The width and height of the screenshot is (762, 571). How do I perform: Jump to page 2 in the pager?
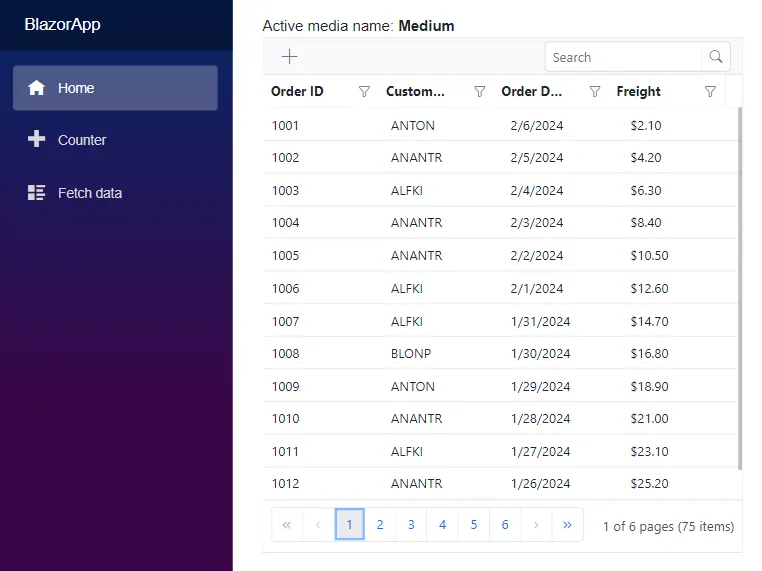point(380,525)
